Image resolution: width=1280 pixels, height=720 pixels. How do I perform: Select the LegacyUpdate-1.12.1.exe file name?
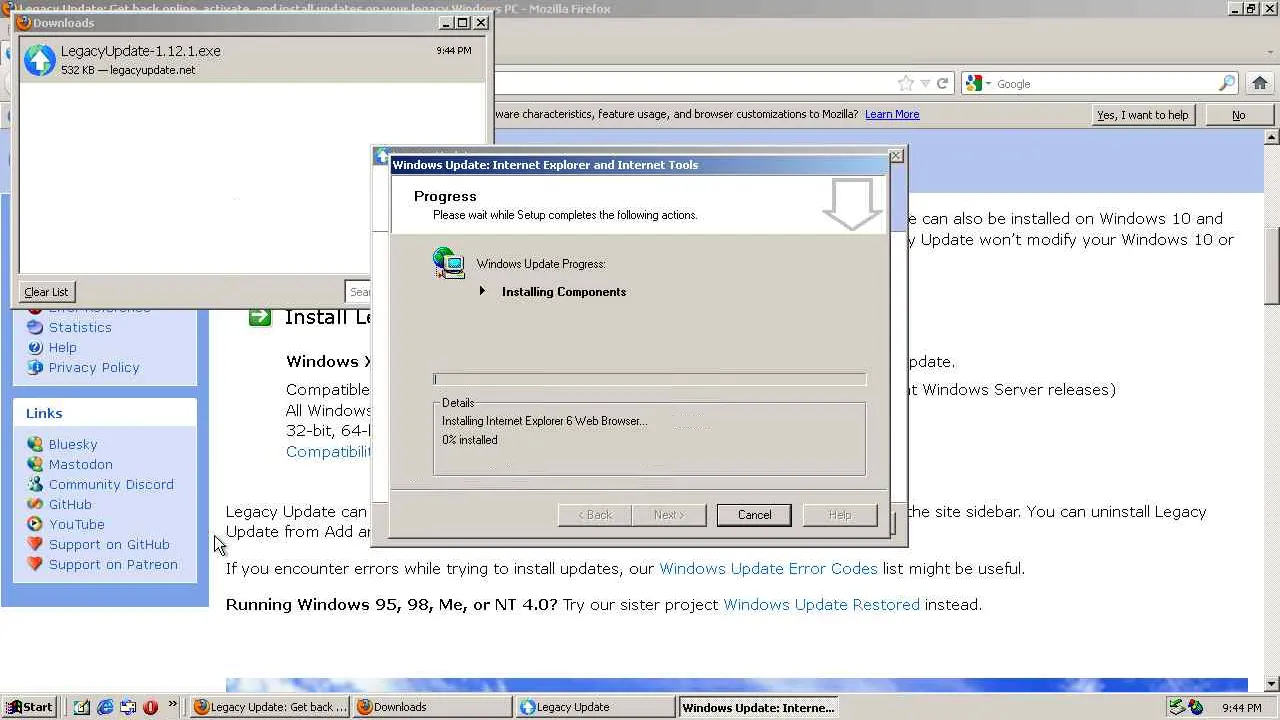click(x=141, y=51)
